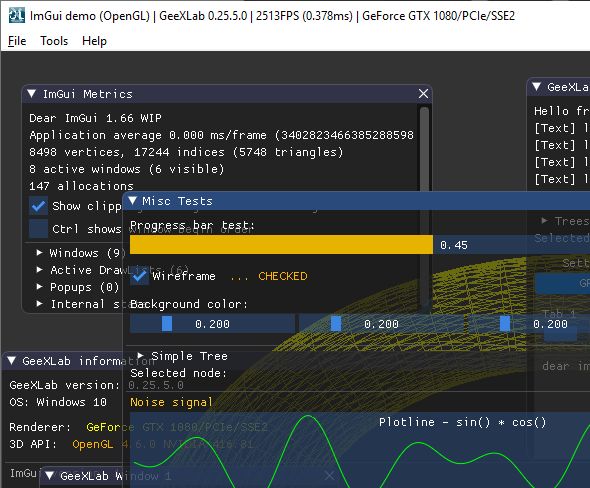Click the yellow progress bar
This screenshot has height=488, width=590.
tap(281, 245)
